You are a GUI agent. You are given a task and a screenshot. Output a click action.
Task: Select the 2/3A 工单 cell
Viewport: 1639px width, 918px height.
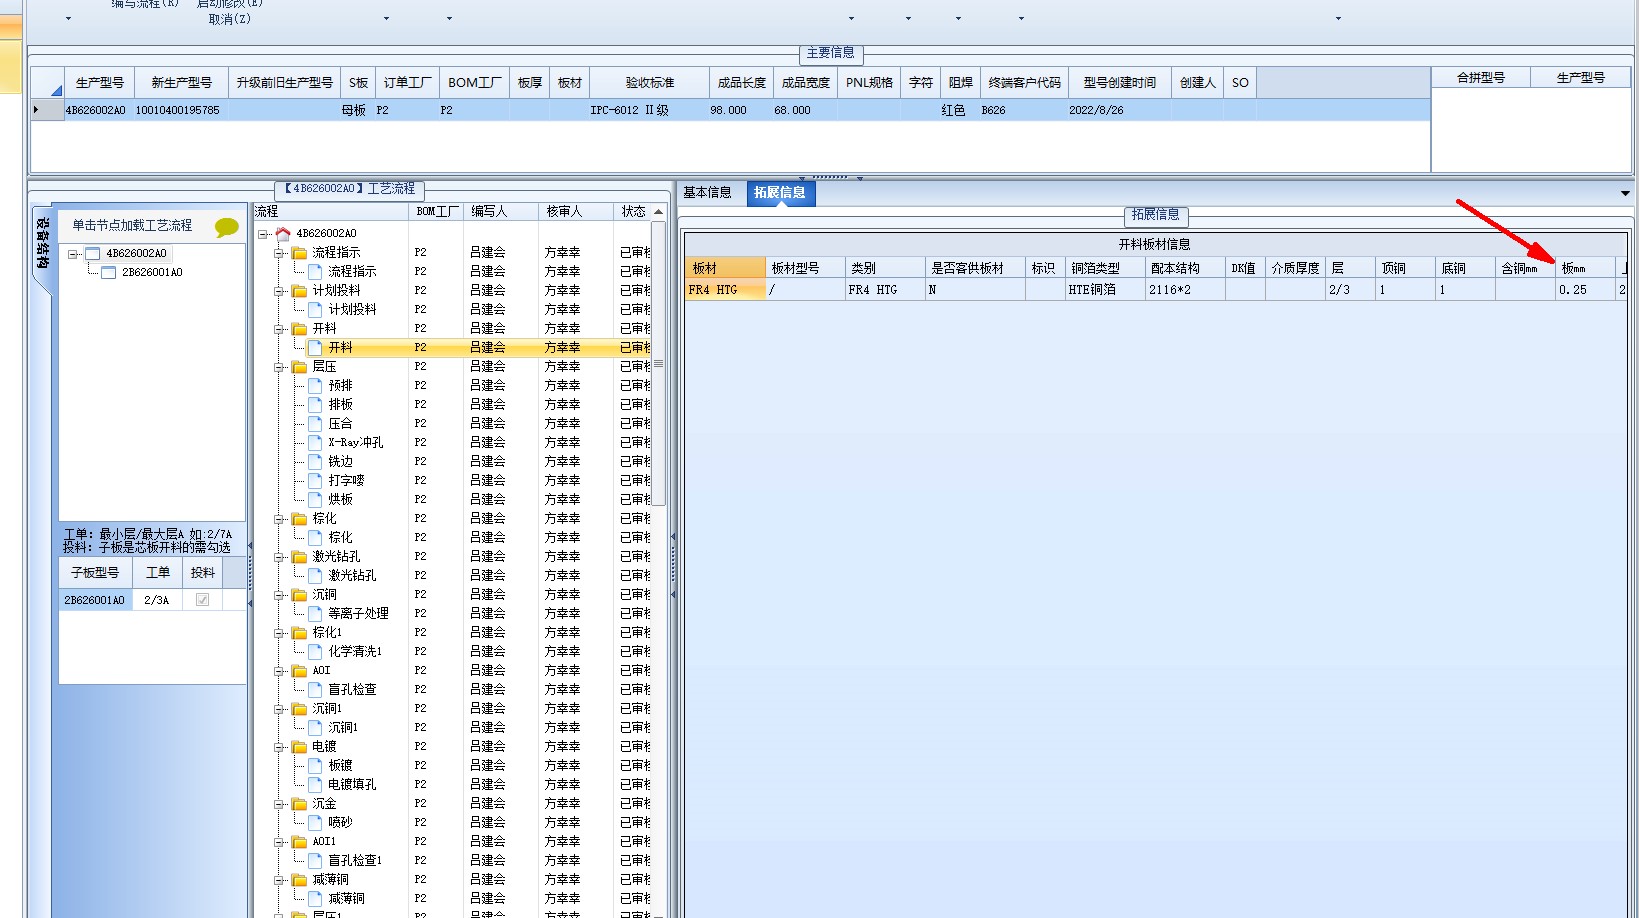(157, 600)
